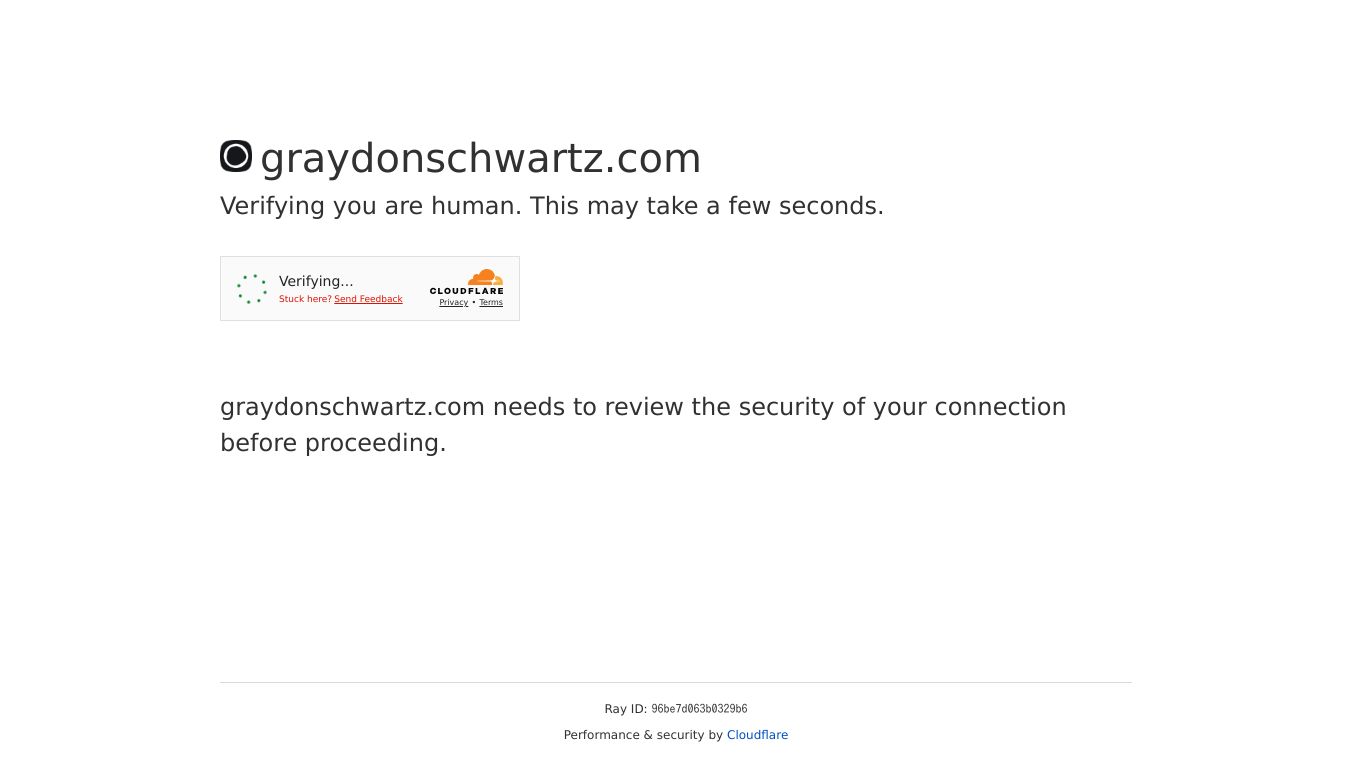Click the bullet separator between Privacy and Terms
Image resolution: width=1352 pixels, height=760 pixels.
coord(474,303)
